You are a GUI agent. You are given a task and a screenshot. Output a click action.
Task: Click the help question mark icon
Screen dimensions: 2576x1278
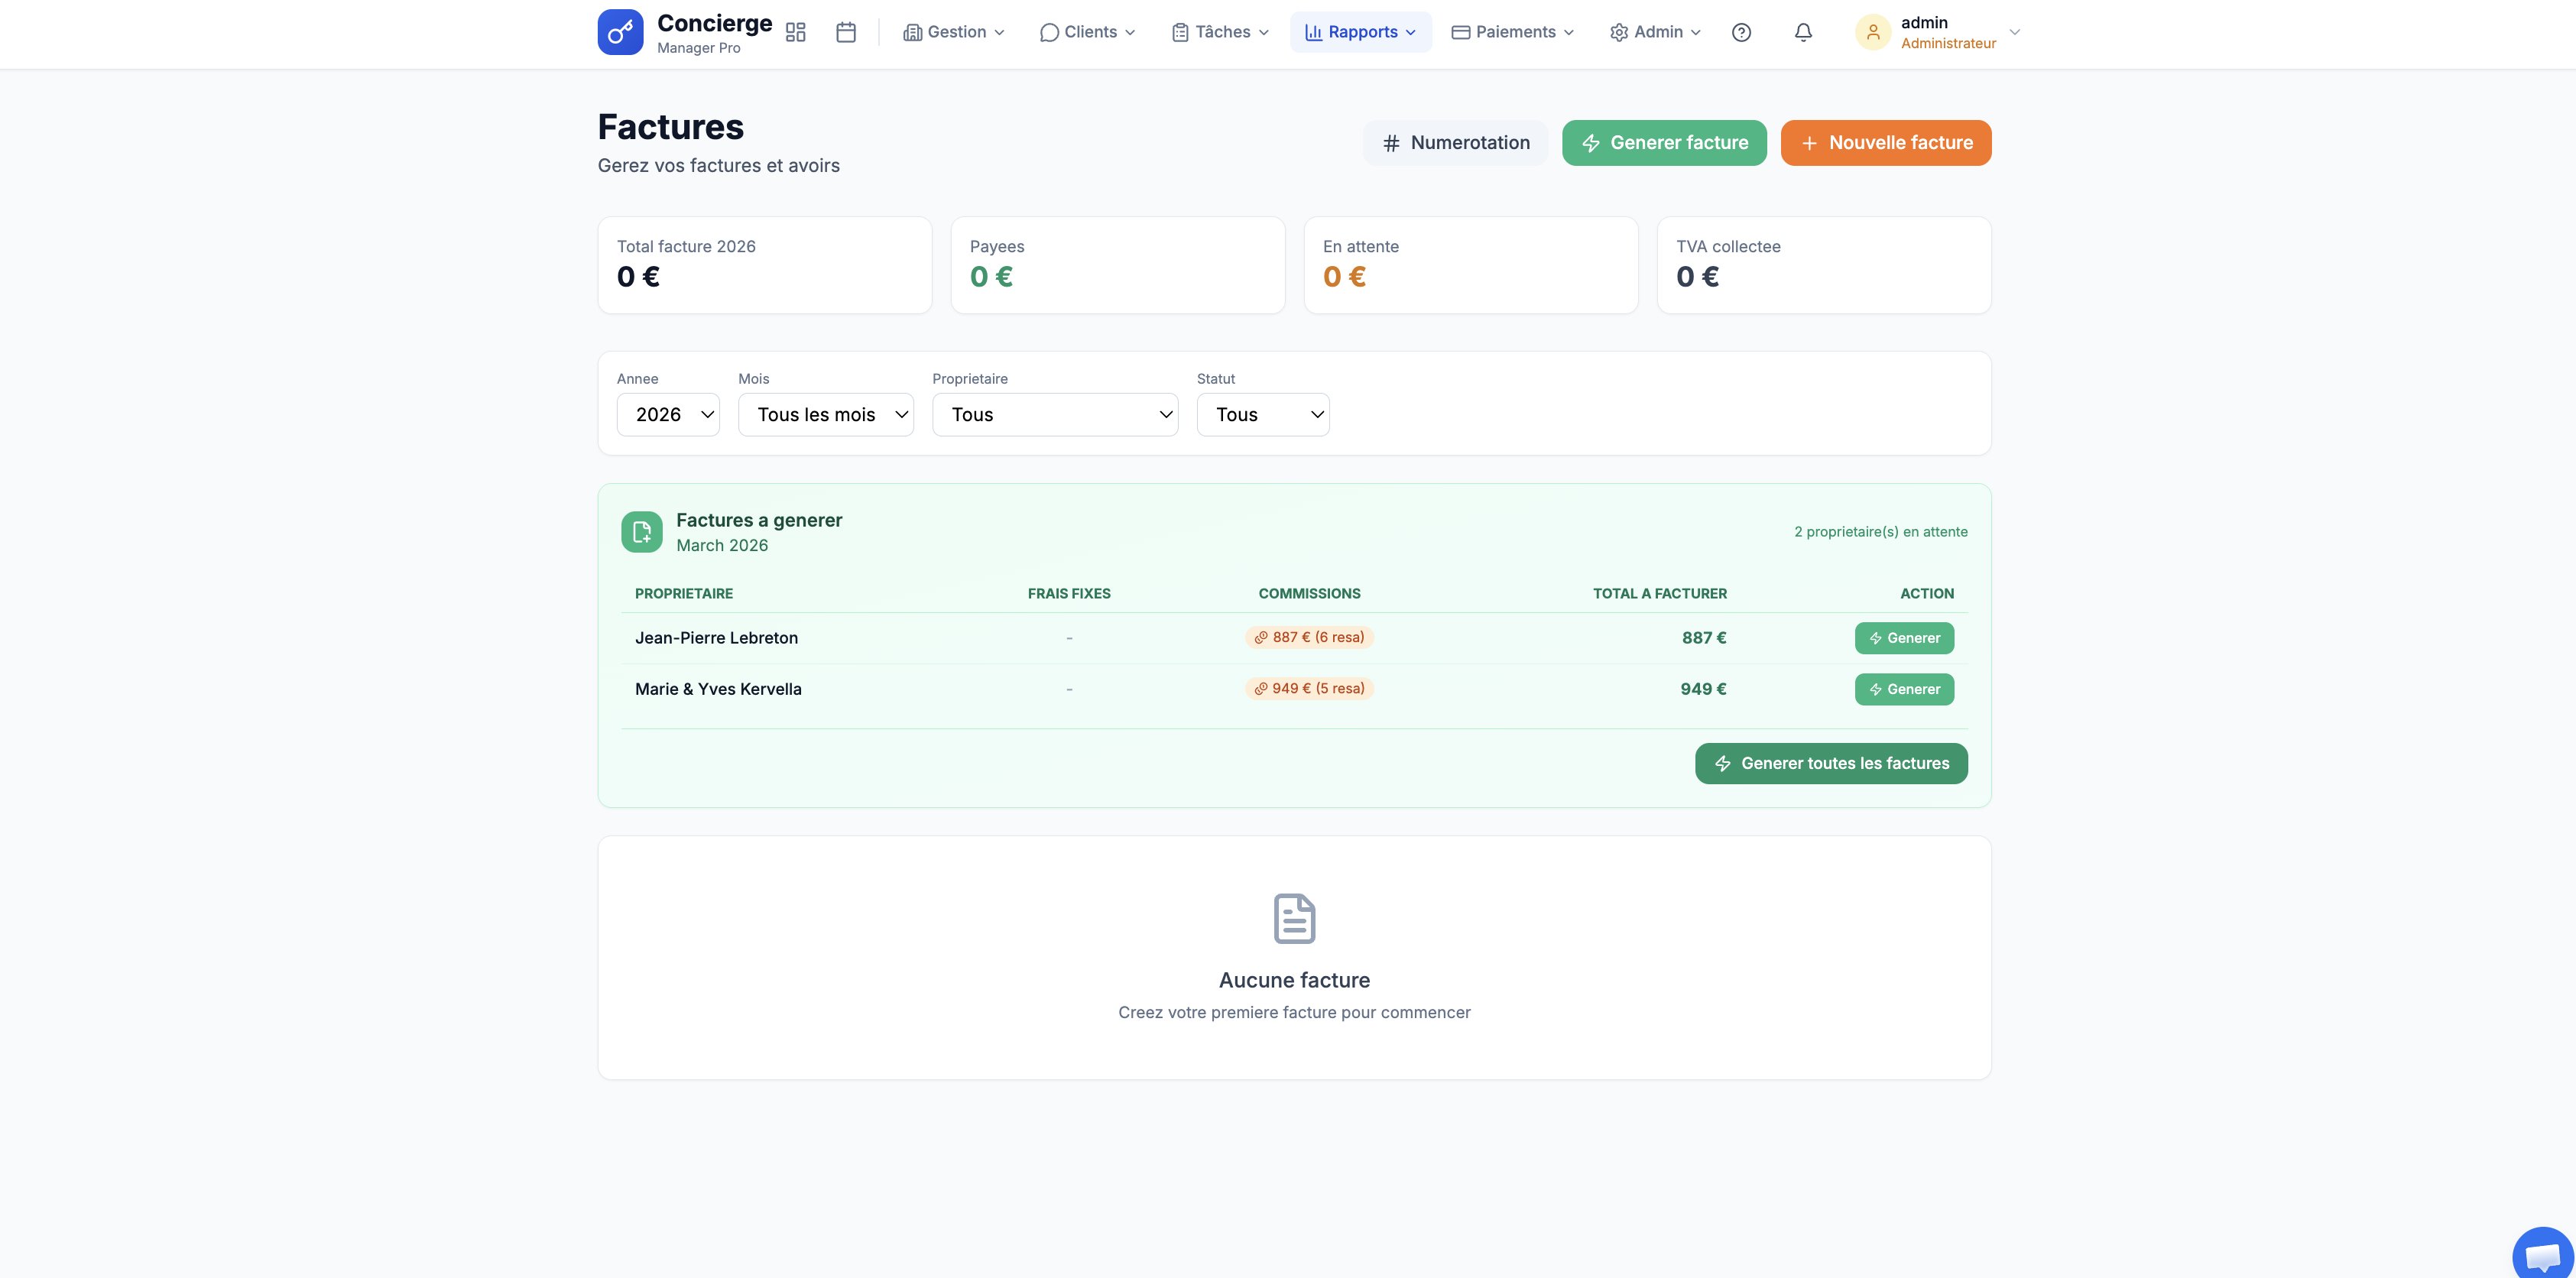(1741, 32)
